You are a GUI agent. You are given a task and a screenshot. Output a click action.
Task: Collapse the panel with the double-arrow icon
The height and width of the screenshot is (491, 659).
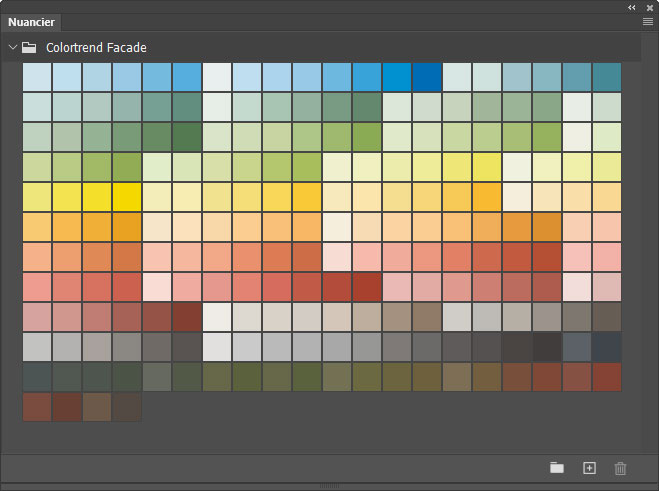pos(632,8)
